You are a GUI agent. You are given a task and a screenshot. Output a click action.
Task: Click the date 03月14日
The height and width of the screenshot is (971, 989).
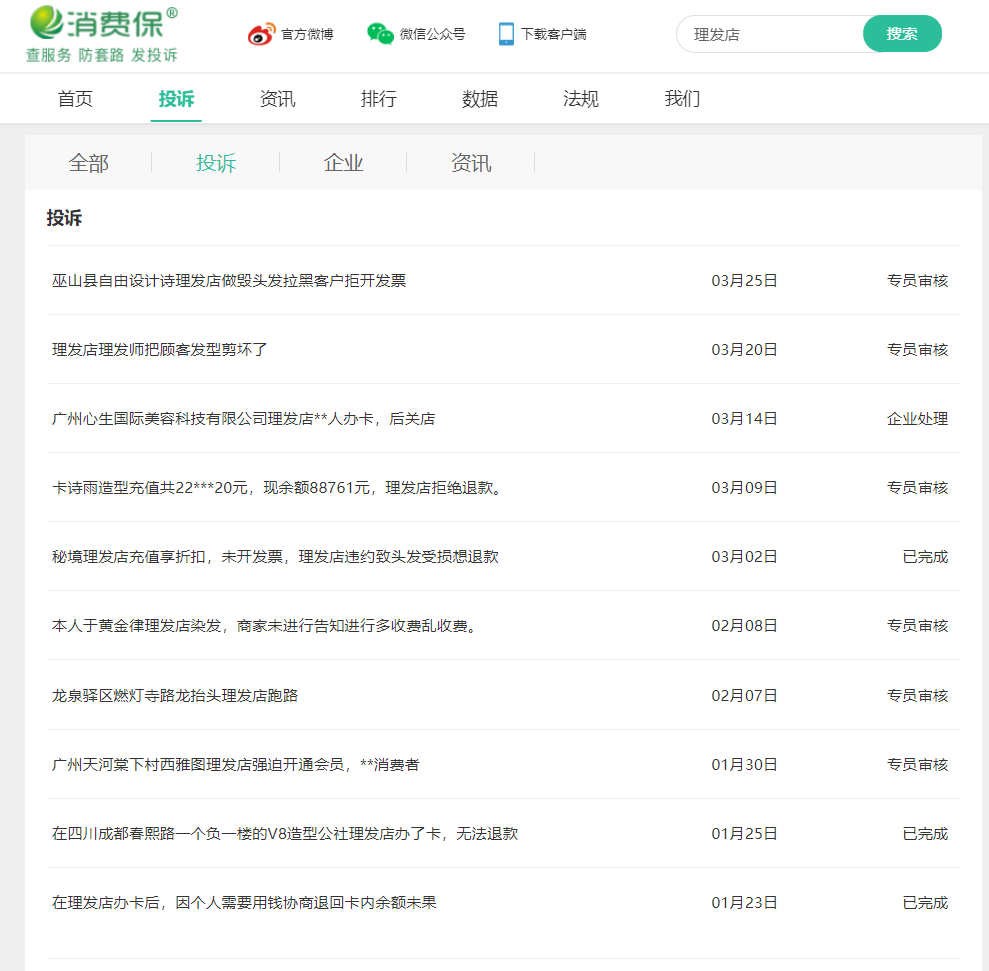[x=744, y=419]
